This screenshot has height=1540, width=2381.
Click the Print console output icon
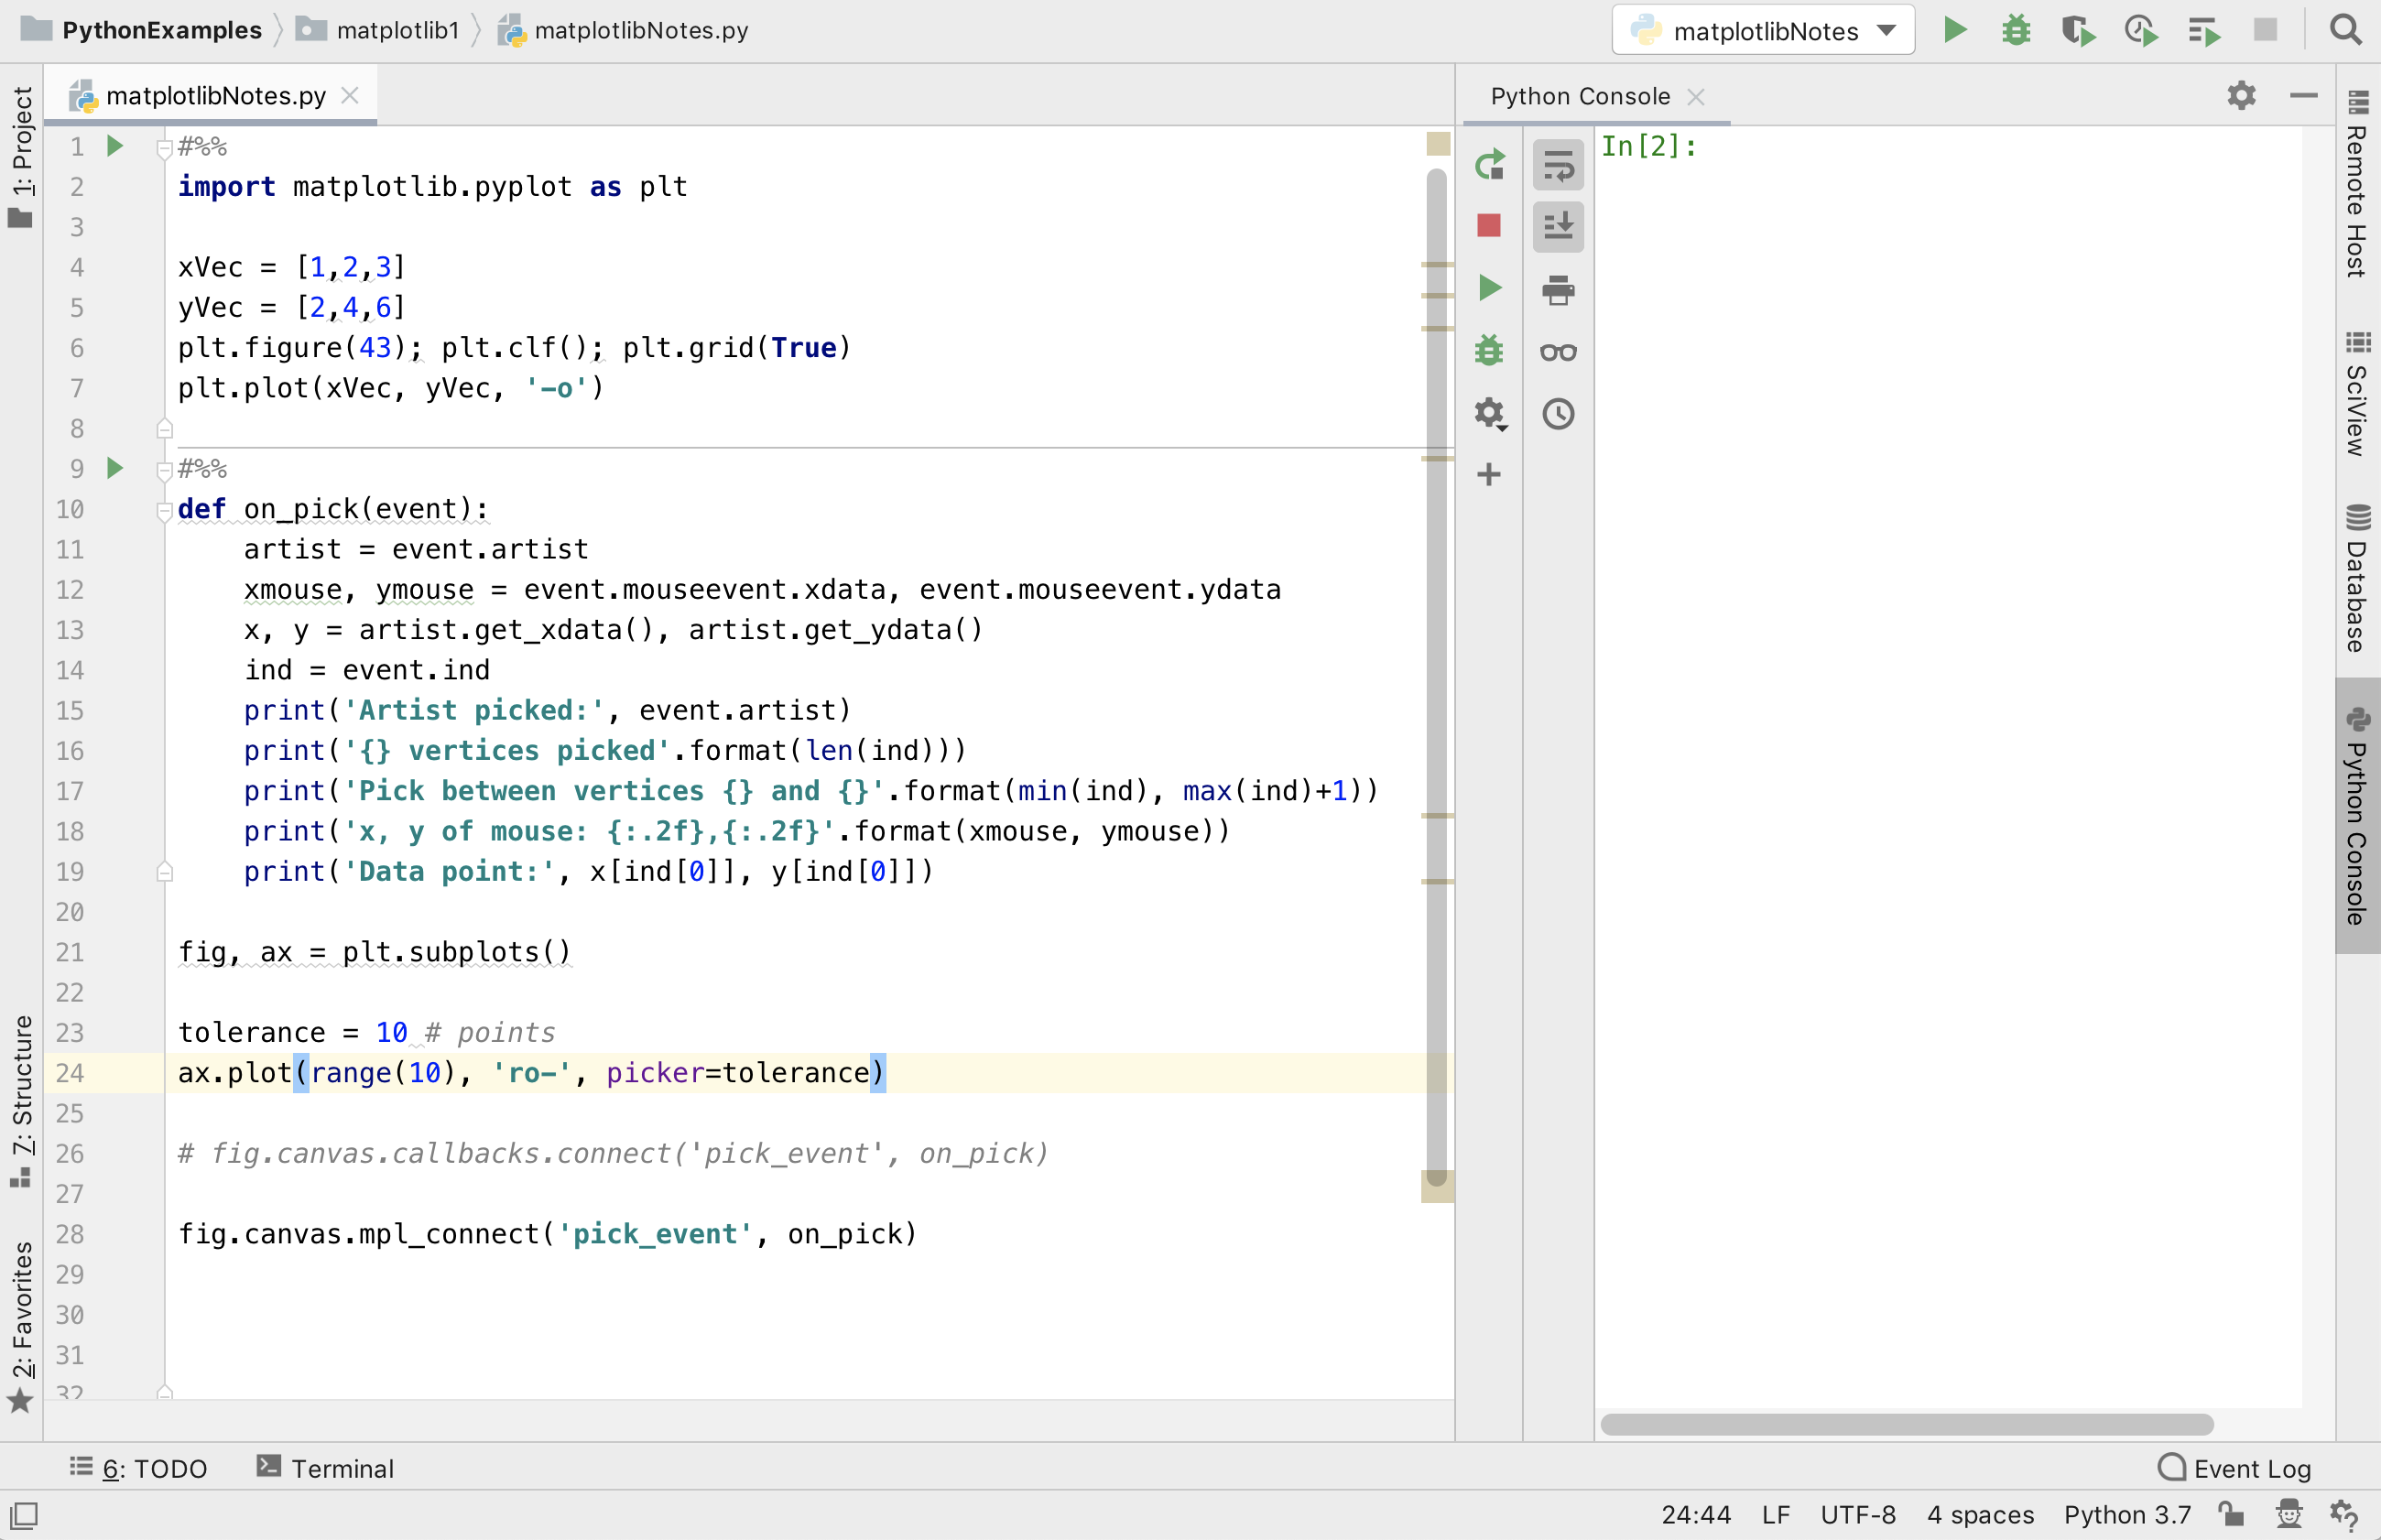click(1558, 290)
